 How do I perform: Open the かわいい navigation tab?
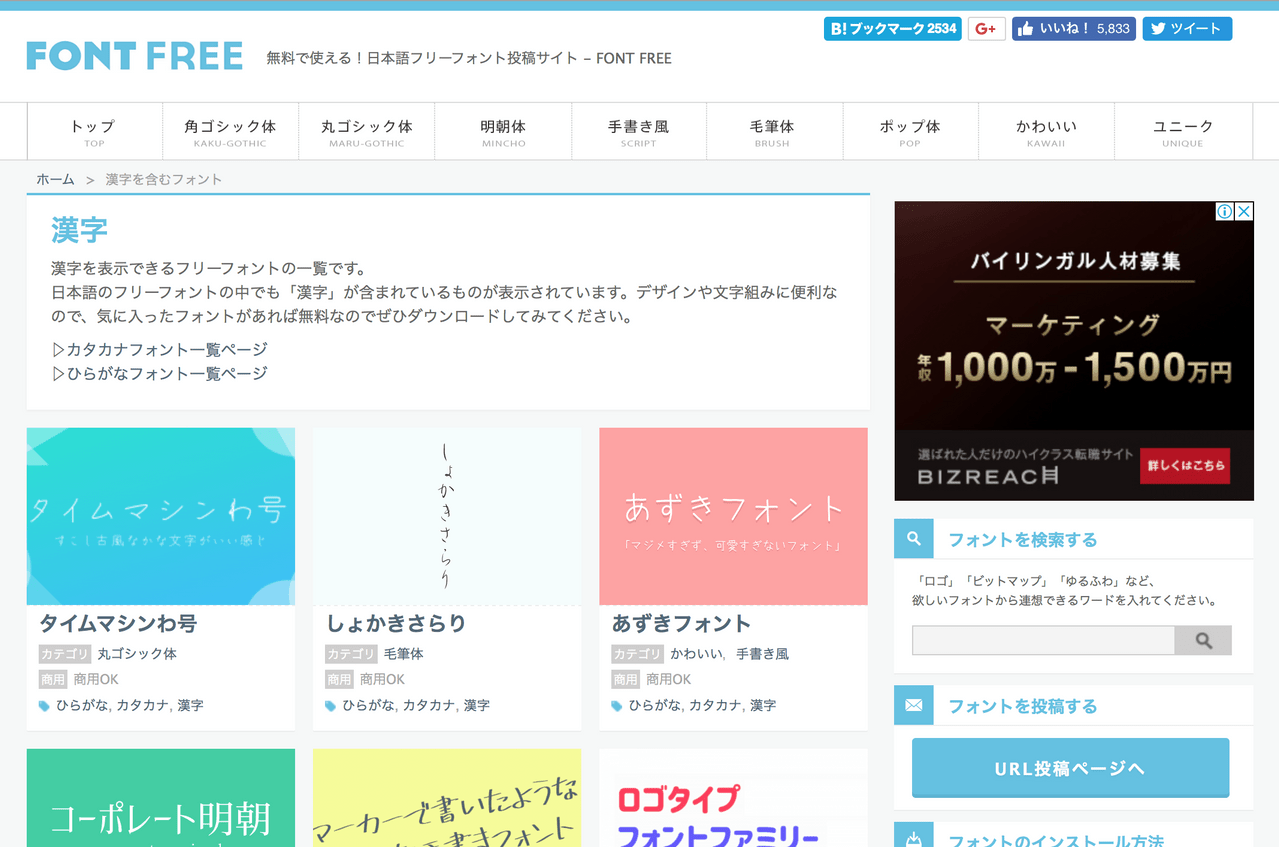click(x=1046, y=131)
